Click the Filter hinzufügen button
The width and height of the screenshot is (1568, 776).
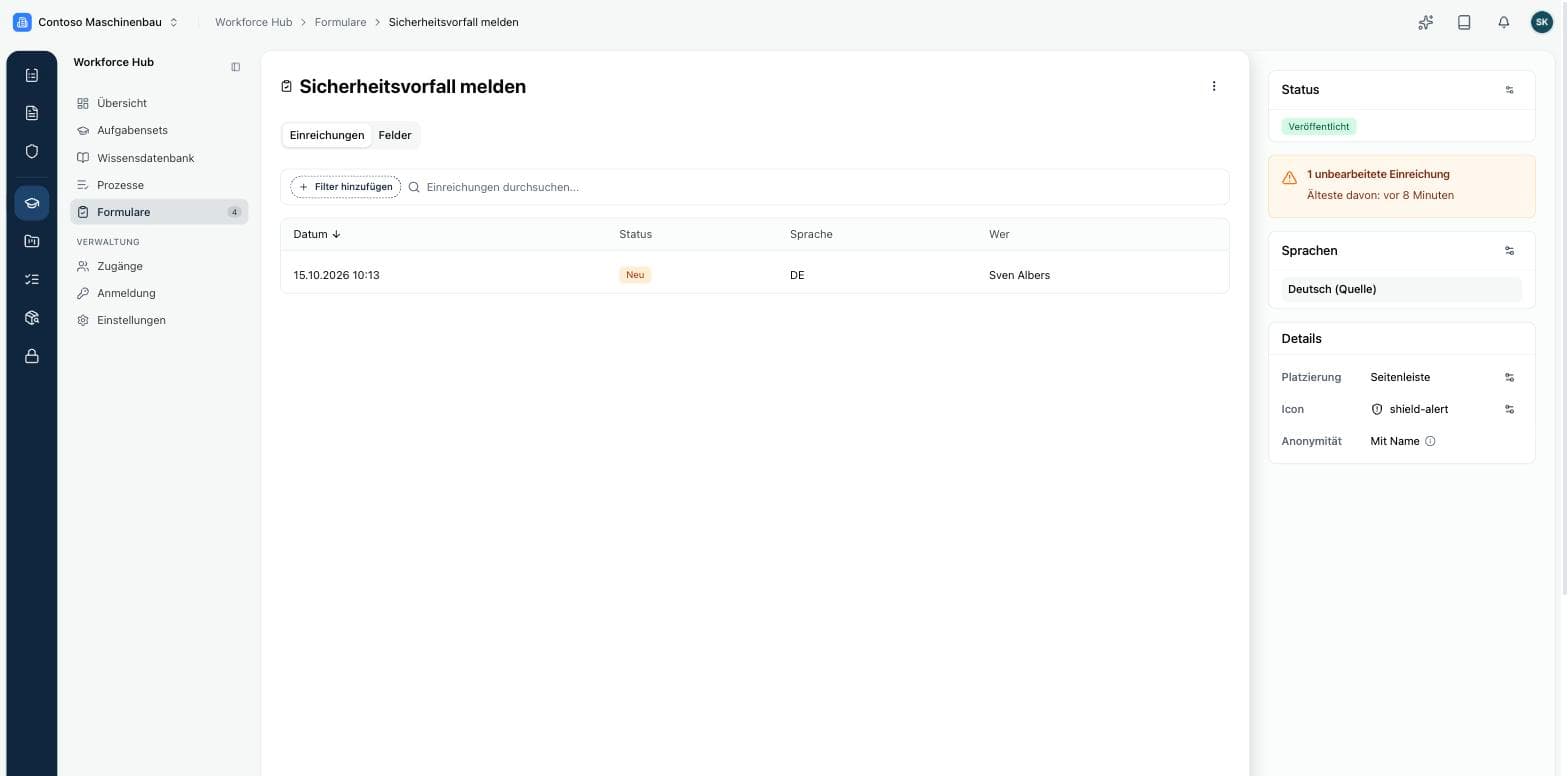[345, 187]
